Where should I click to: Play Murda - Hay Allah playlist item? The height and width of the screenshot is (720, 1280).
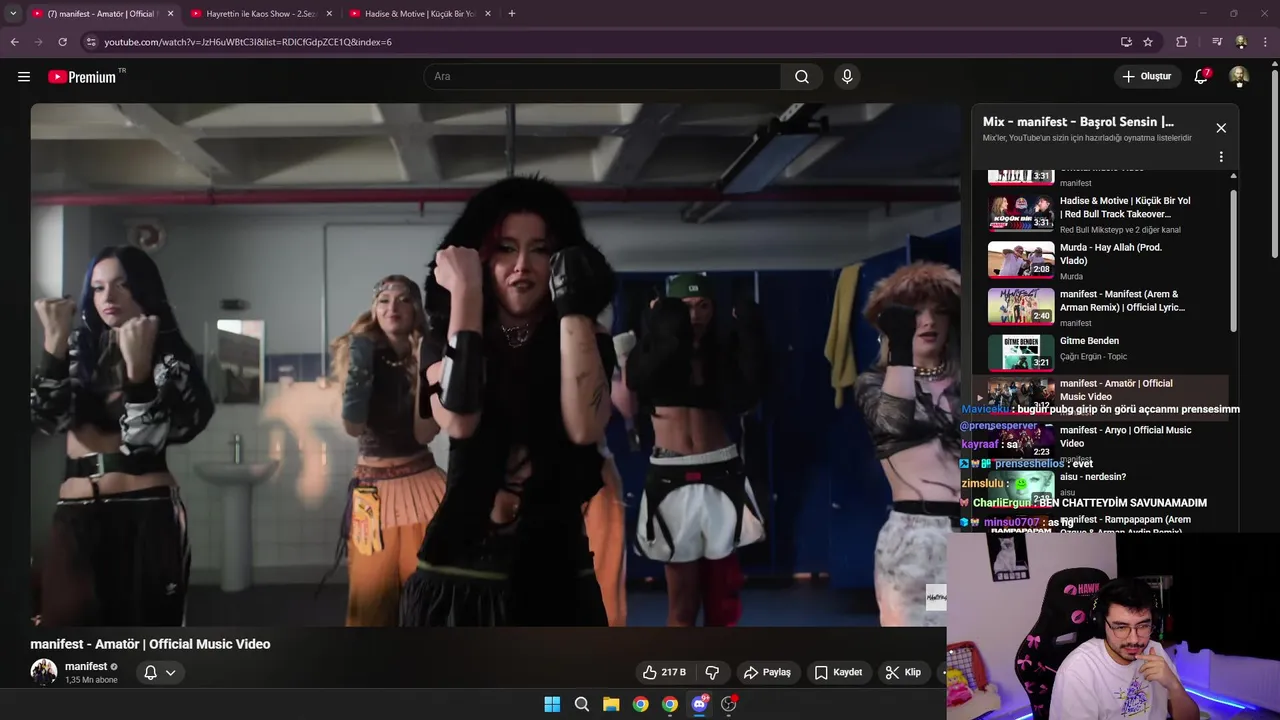pos(1100,260)
